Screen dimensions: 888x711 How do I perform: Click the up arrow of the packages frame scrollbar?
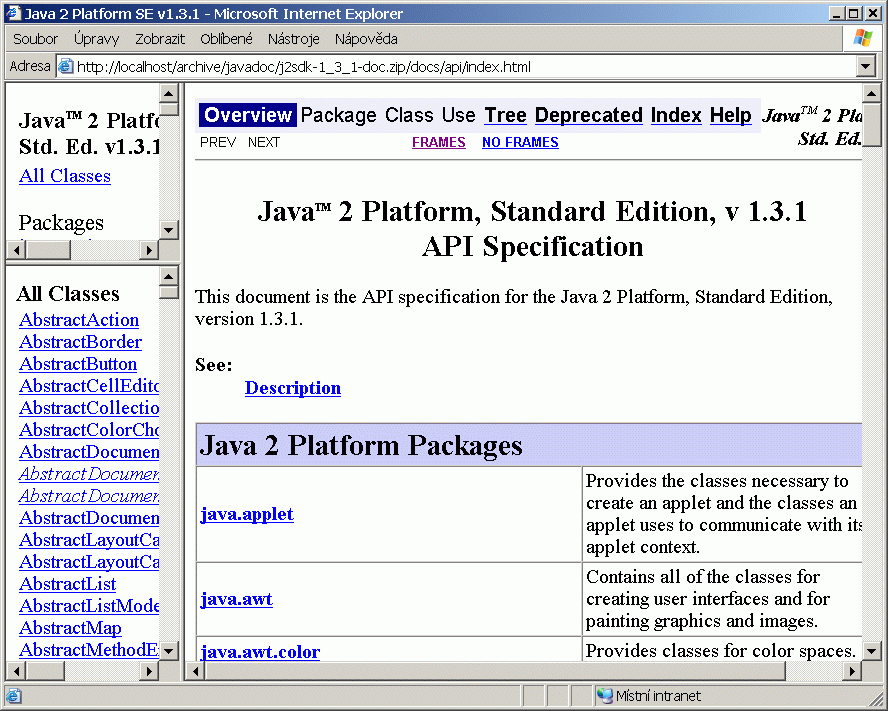(x=169, y=93)
